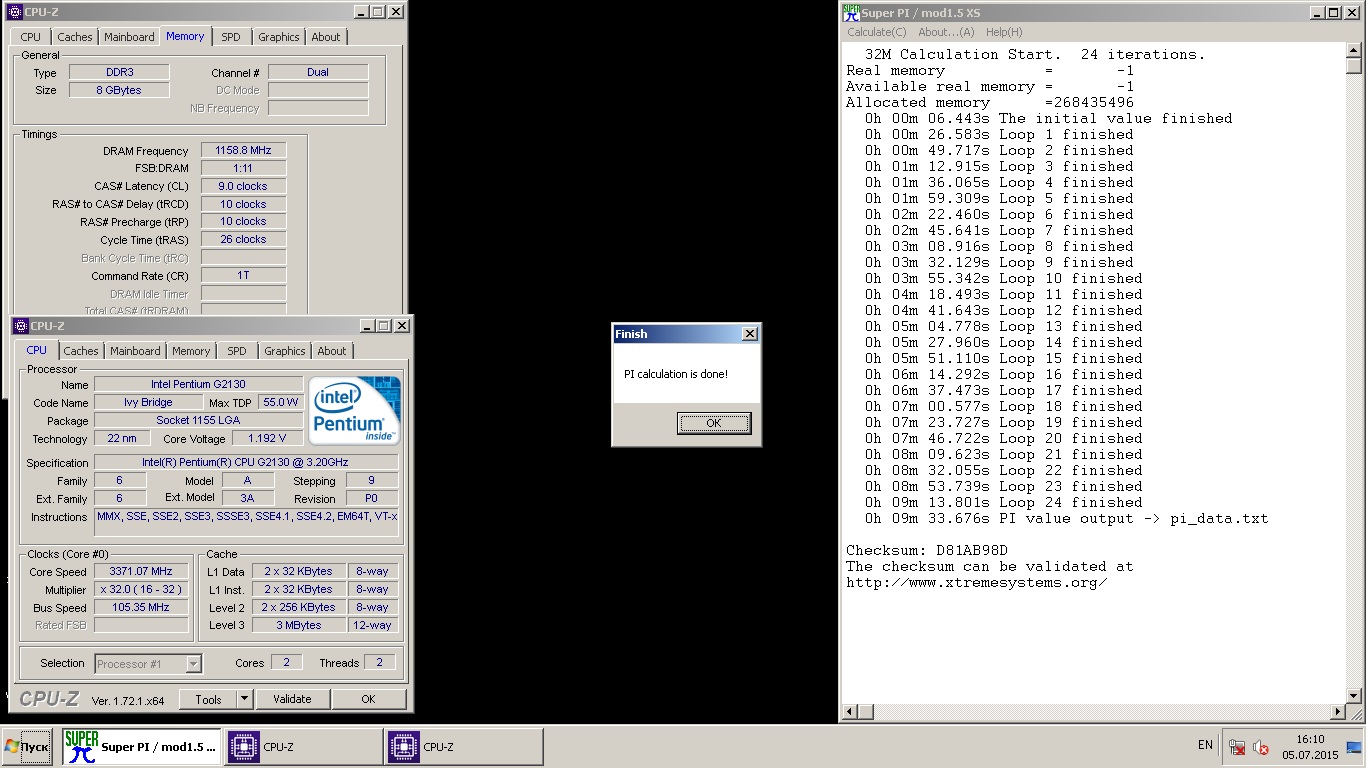The image size is (1366, 768).
Task: Click the Level 3 cache 3 MBytes value
Action: pos(298,625)
